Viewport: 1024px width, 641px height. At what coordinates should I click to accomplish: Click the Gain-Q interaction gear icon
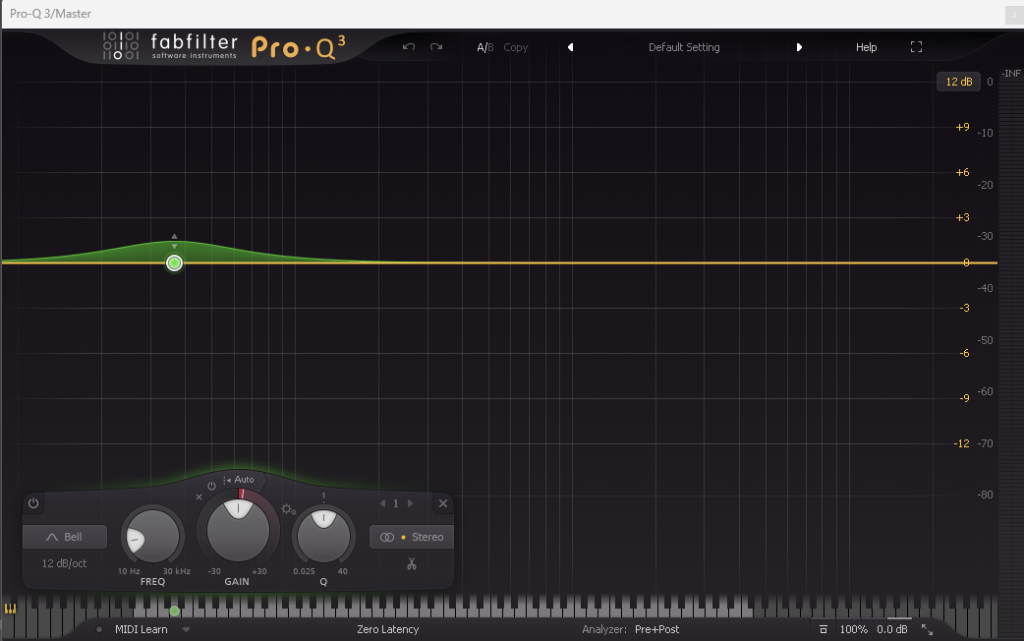pos(289,509)
